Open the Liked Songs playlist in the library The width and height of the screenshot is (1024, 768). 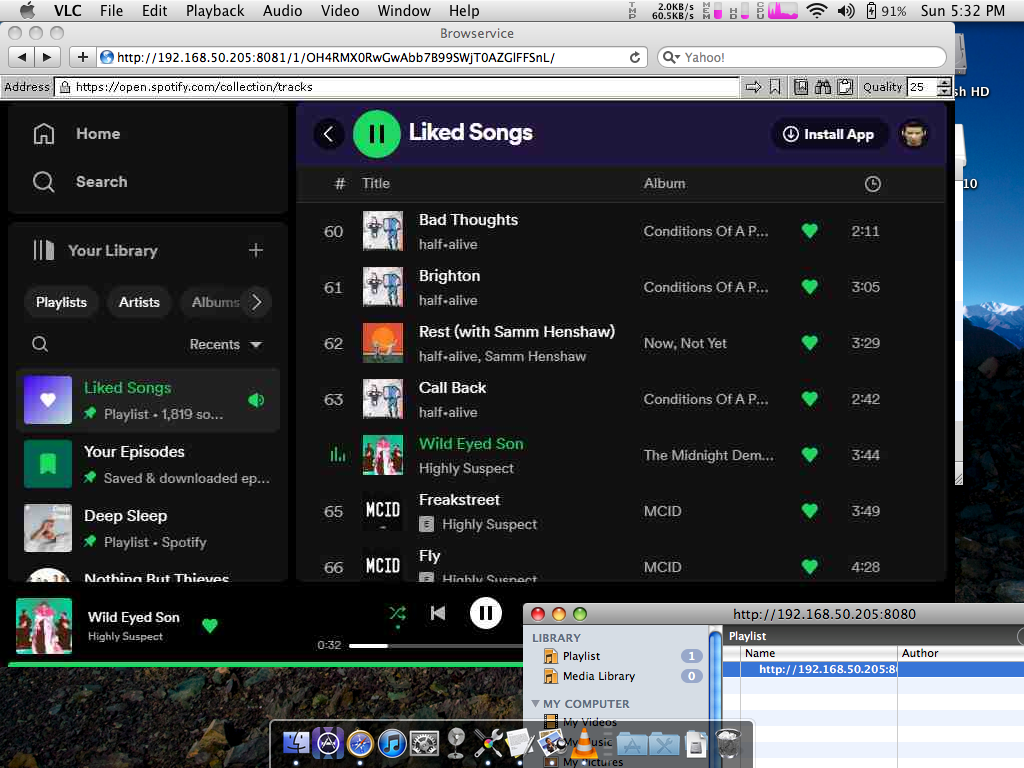(x=148, y=400)
